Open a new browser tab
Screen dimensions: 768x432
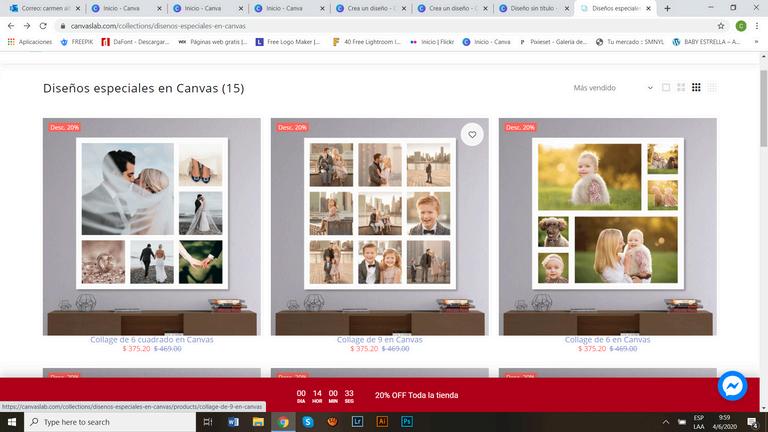click(667, 8)
